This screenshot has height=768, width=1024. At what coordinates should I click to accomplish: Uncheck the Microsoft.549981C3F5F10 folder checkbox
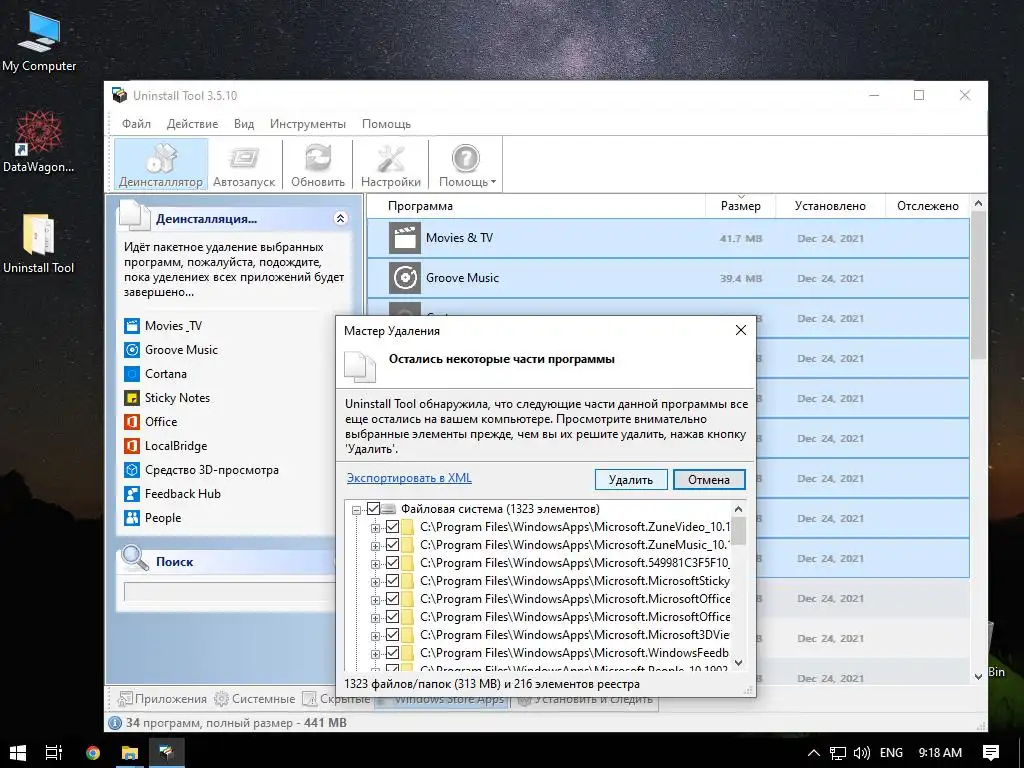[x=392, y=562]
